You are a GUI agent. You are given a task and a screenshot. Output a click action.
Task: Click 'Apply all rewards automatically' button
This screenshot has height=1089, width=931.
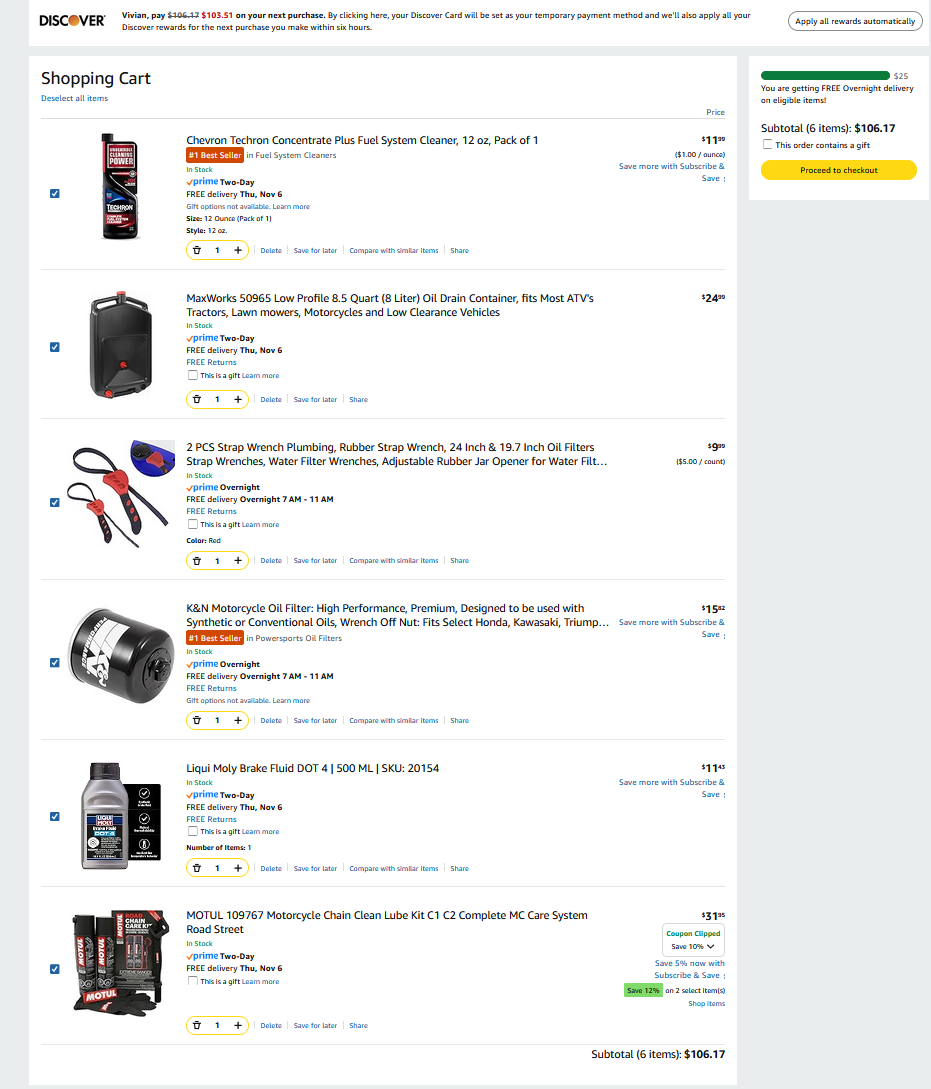pos(854,21)
